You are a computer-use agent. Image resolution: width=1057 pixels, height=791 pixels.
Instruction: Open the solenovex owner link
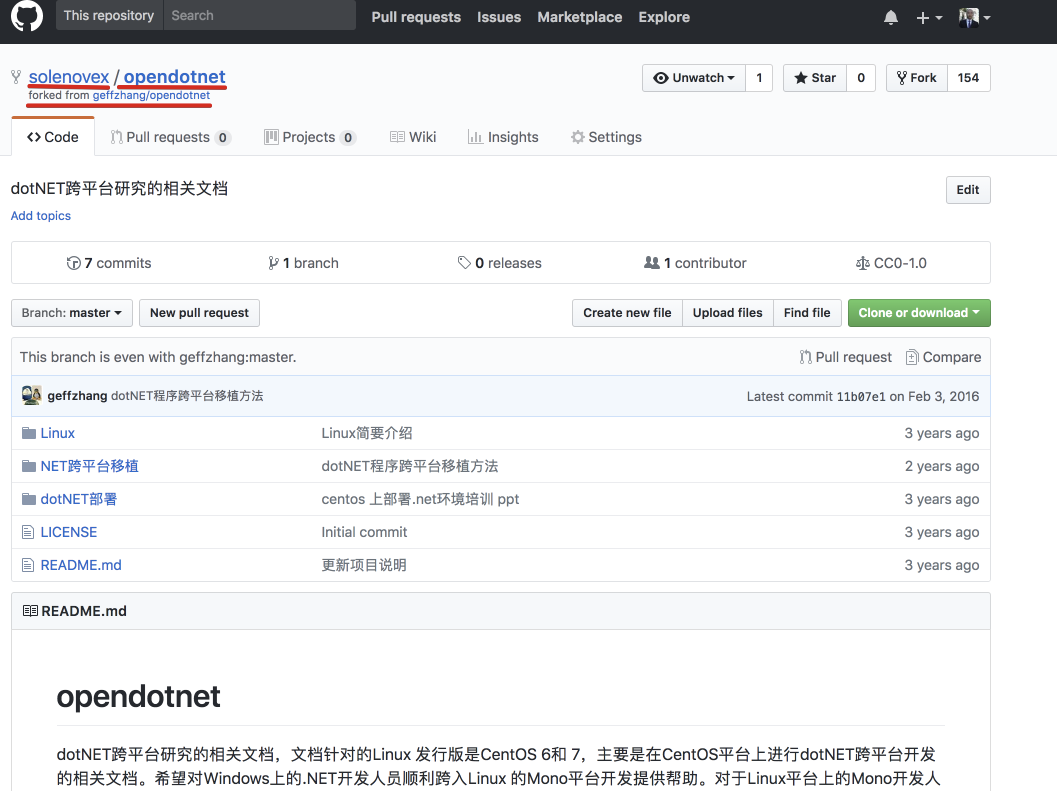pos(69,77)
